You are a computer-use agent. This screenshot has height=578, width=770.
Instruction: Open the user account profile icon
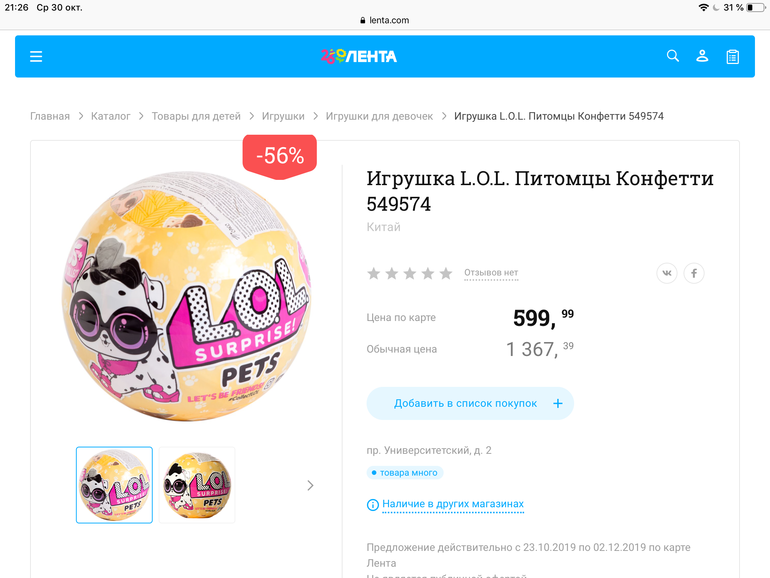click(702, 56)
